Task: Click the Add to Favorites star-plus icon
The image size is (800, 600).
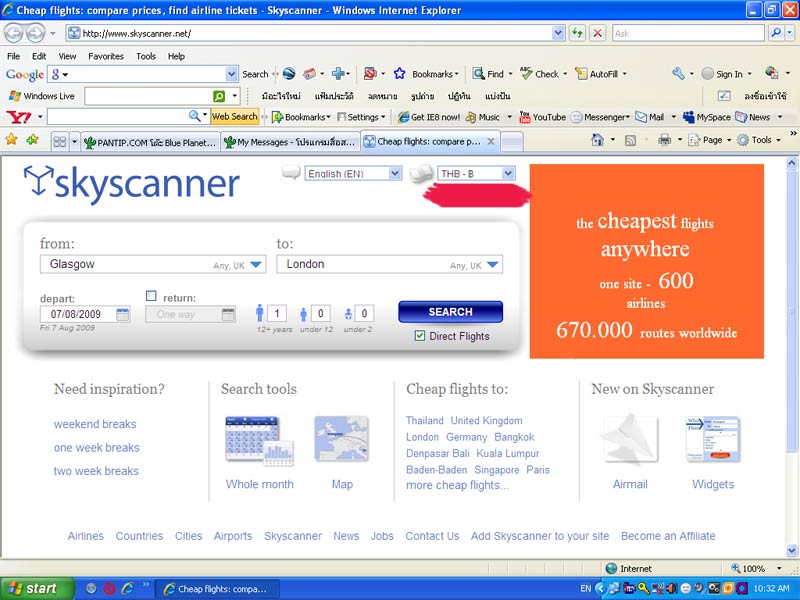Action: 33,140
